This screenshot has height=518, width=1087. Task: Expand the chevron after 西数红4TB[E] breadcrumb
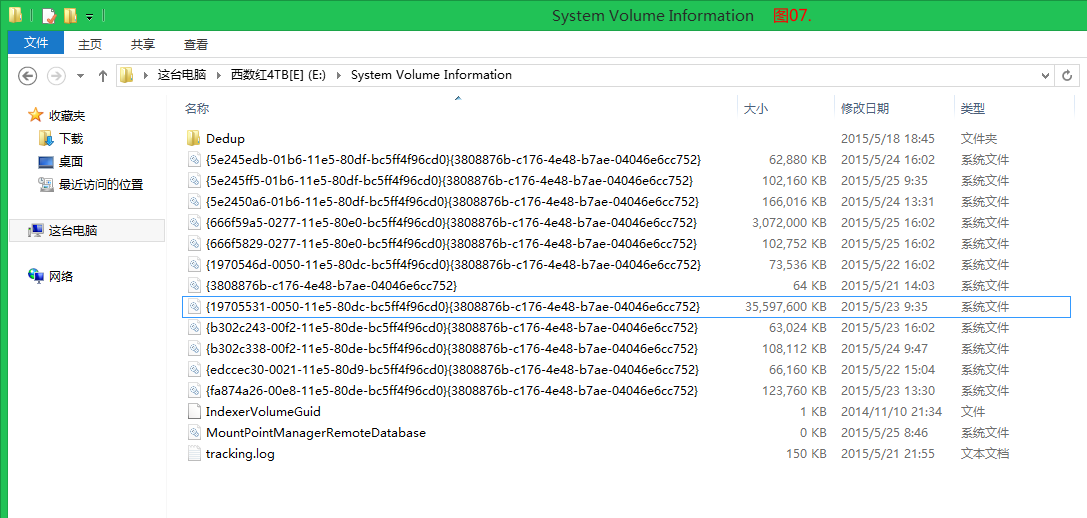[x=338, y=75]
